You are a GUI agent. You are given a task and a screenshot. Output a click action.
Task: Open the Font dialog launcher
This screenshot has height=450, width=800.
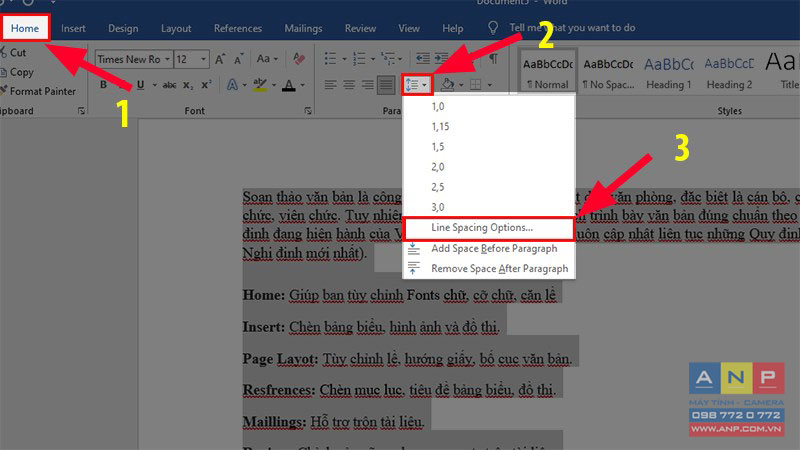pos(308,111)
